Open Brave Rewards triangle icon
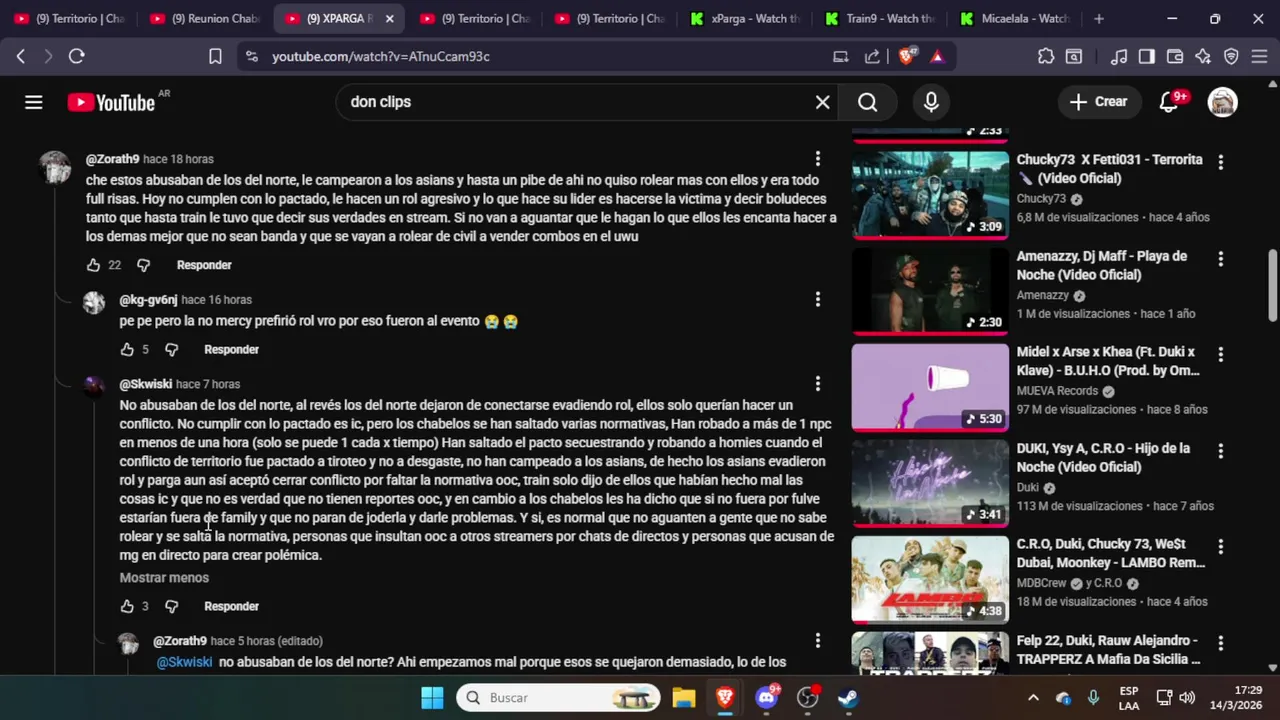The height and width of the screenshot is (720, 1280). pyautogui.click(x=937, y=57)
